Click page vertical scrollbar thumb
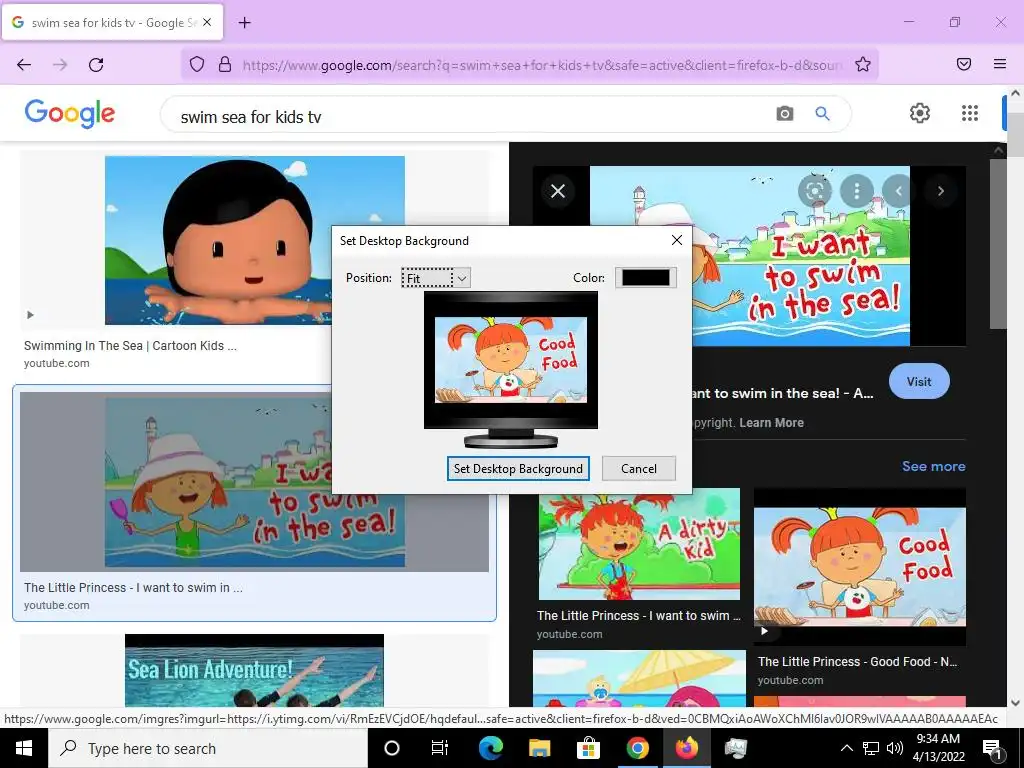 click(1016, 135)
